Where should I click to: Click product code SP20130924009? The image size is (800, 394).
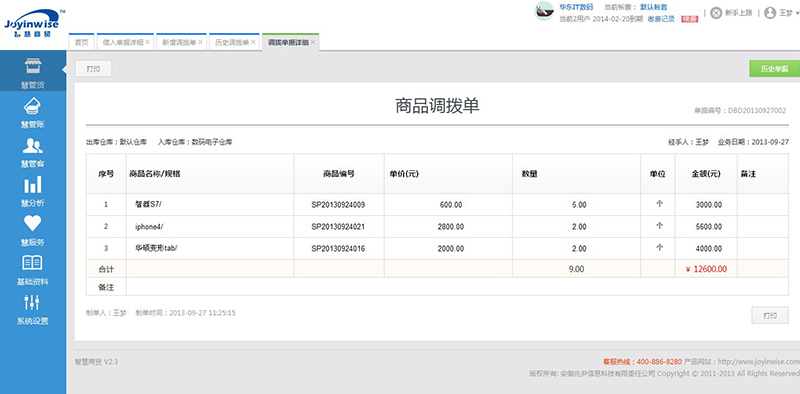tap(338, 205)
